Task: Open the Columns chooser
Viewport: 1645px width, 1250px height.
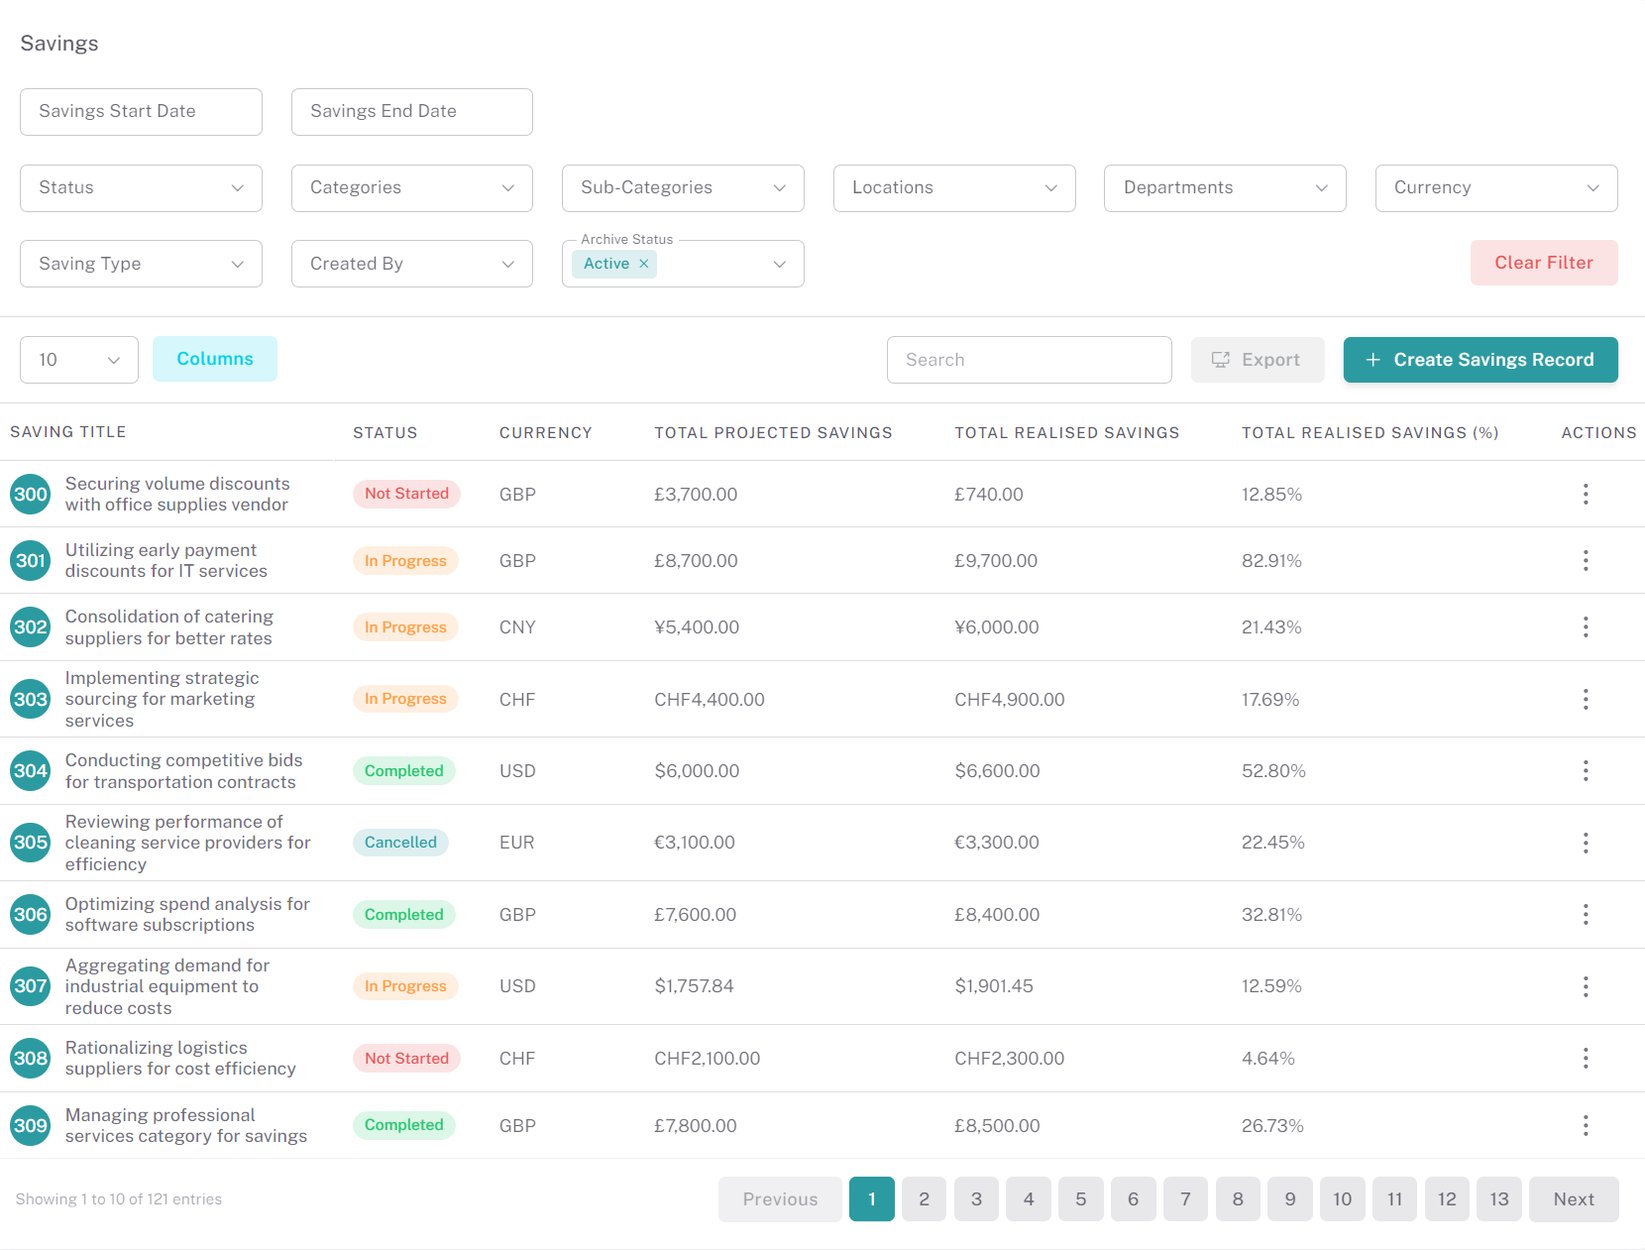Action: coord(215,359)
